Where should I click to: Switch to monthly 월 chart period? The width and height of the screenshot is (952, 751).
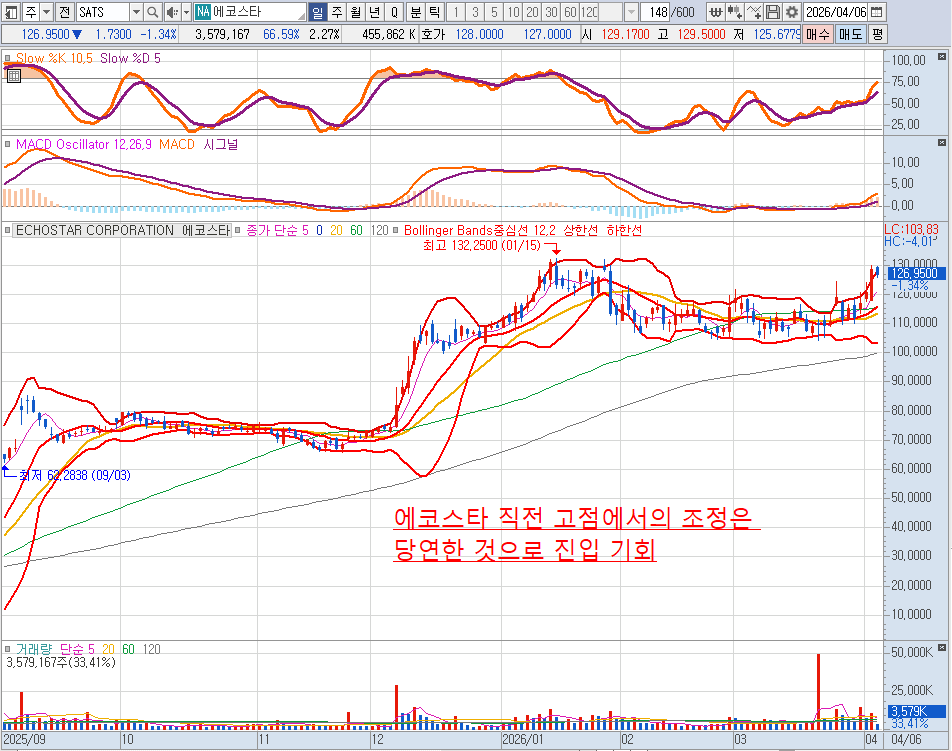(354, 12)
